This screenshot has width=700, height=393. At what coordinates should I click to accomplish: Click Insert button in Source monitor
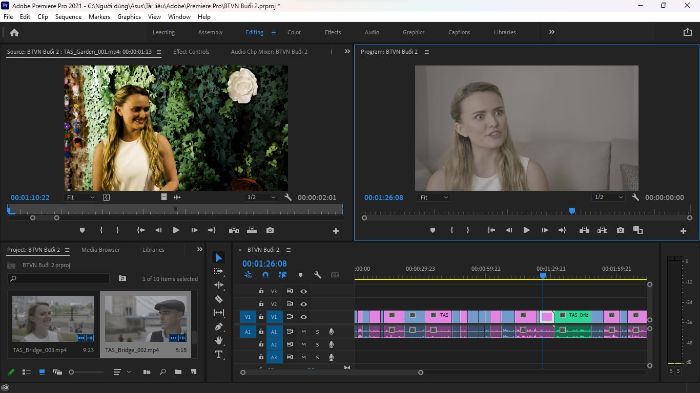(x=234, y=230)
